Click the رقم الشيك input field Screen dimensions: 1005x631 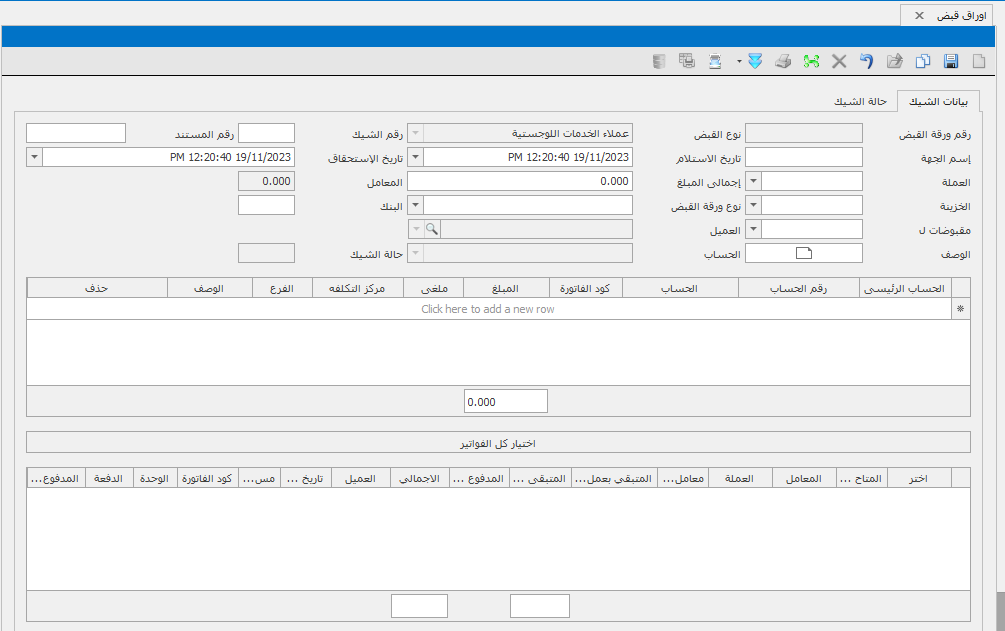[x=266, y=133]
